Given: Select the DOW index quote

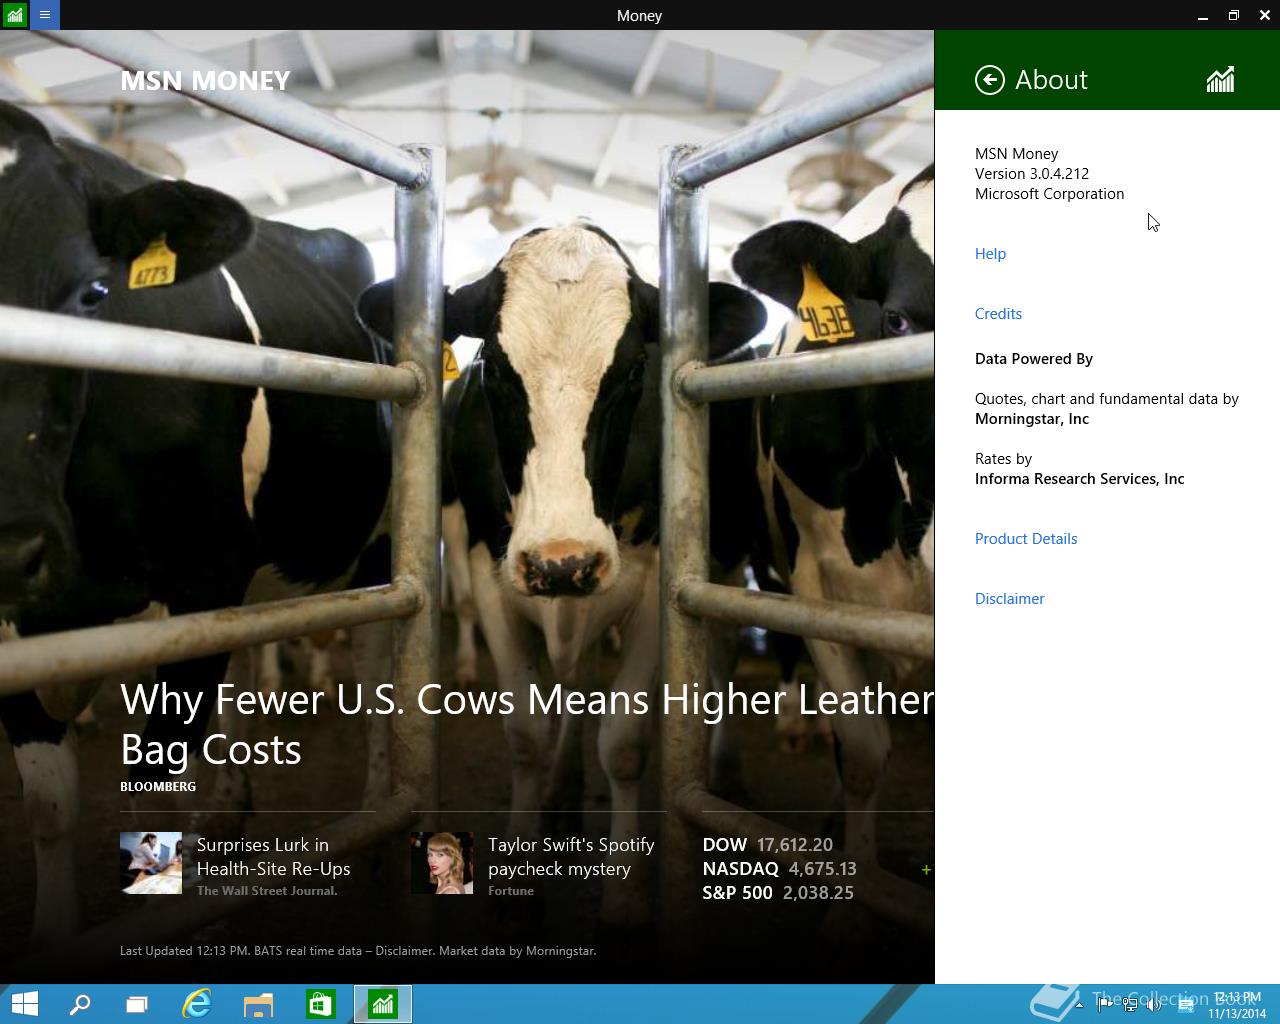Looking at the screenshot, I should pyautogui.click(x=768, y=845).
